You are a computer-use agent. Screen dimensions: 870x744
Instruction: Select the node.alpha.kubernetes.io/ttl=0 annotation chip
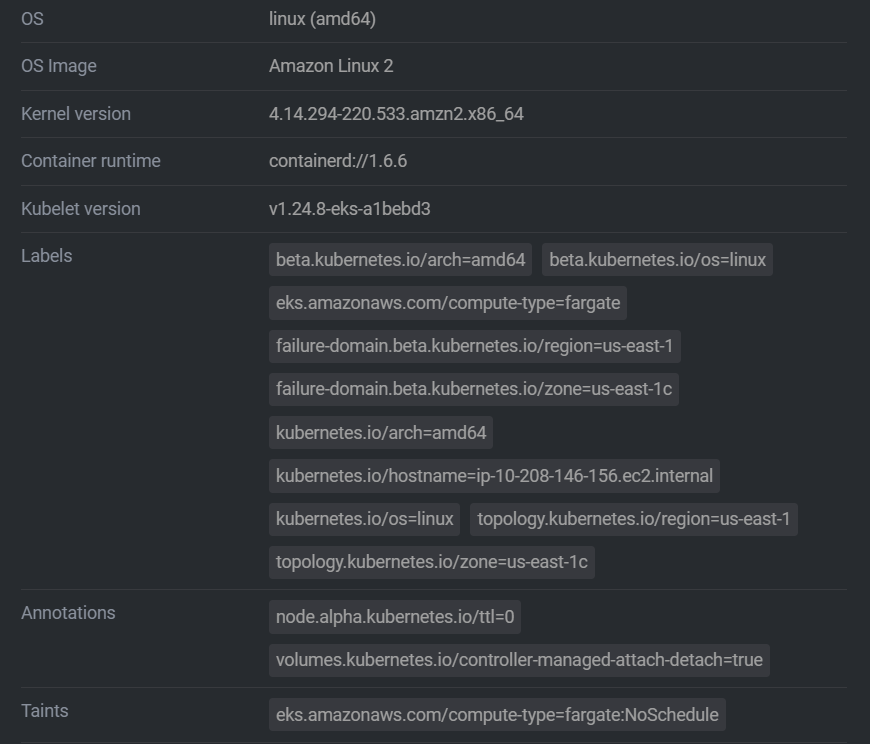click(x=394, y=617)
